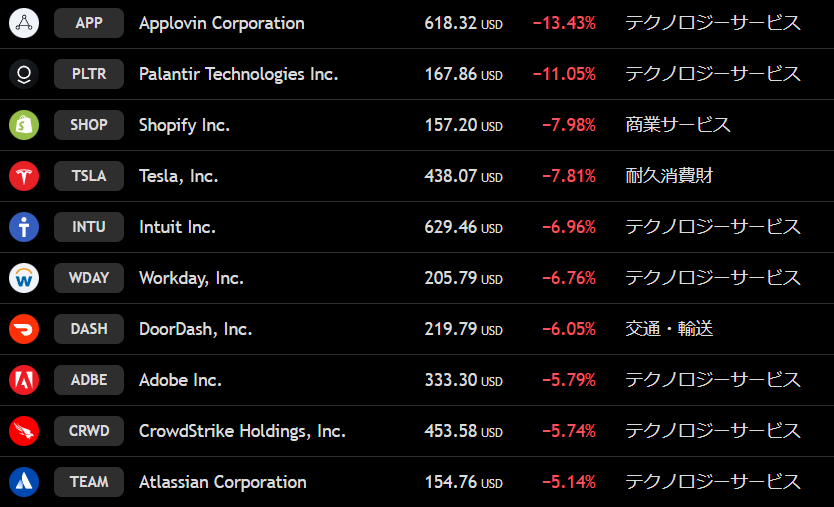Click the green Shopify logo icon
Screen dimensions: 834x507
pyautogui.click(x=24, y=125)
